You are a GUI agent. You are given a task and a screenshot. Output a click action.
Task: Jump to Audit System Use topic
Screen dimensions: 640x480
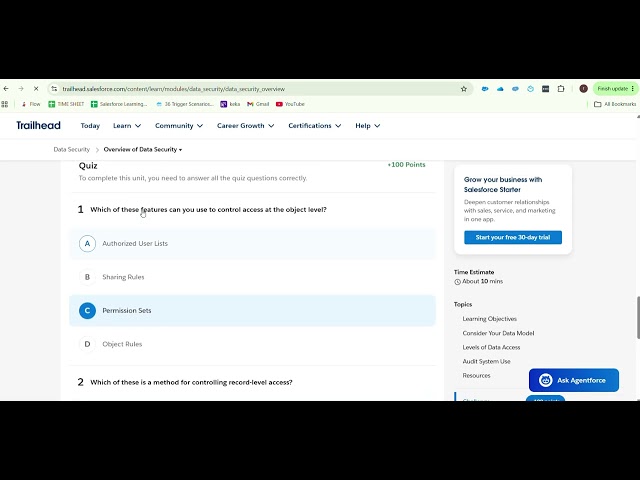pos(486,361)
